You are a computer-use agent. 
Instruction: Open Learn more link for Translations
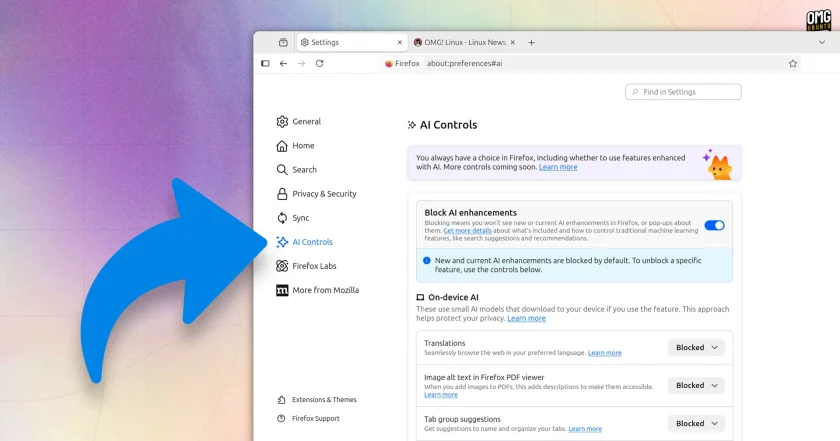point(605,353)
